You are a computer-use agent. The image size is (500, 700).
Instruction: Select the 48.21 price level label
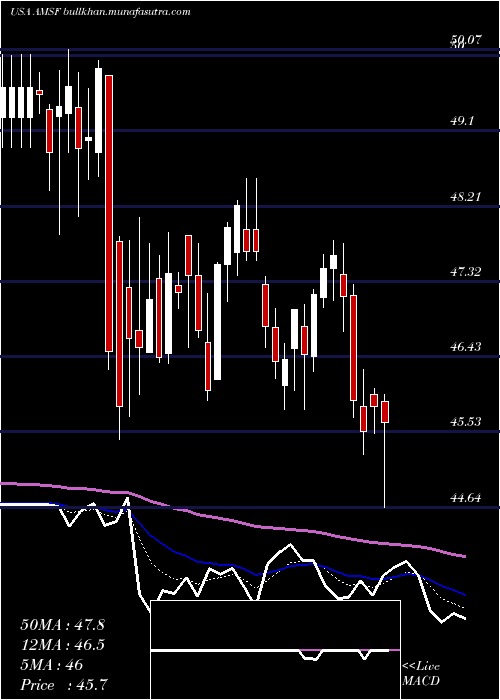465,196
